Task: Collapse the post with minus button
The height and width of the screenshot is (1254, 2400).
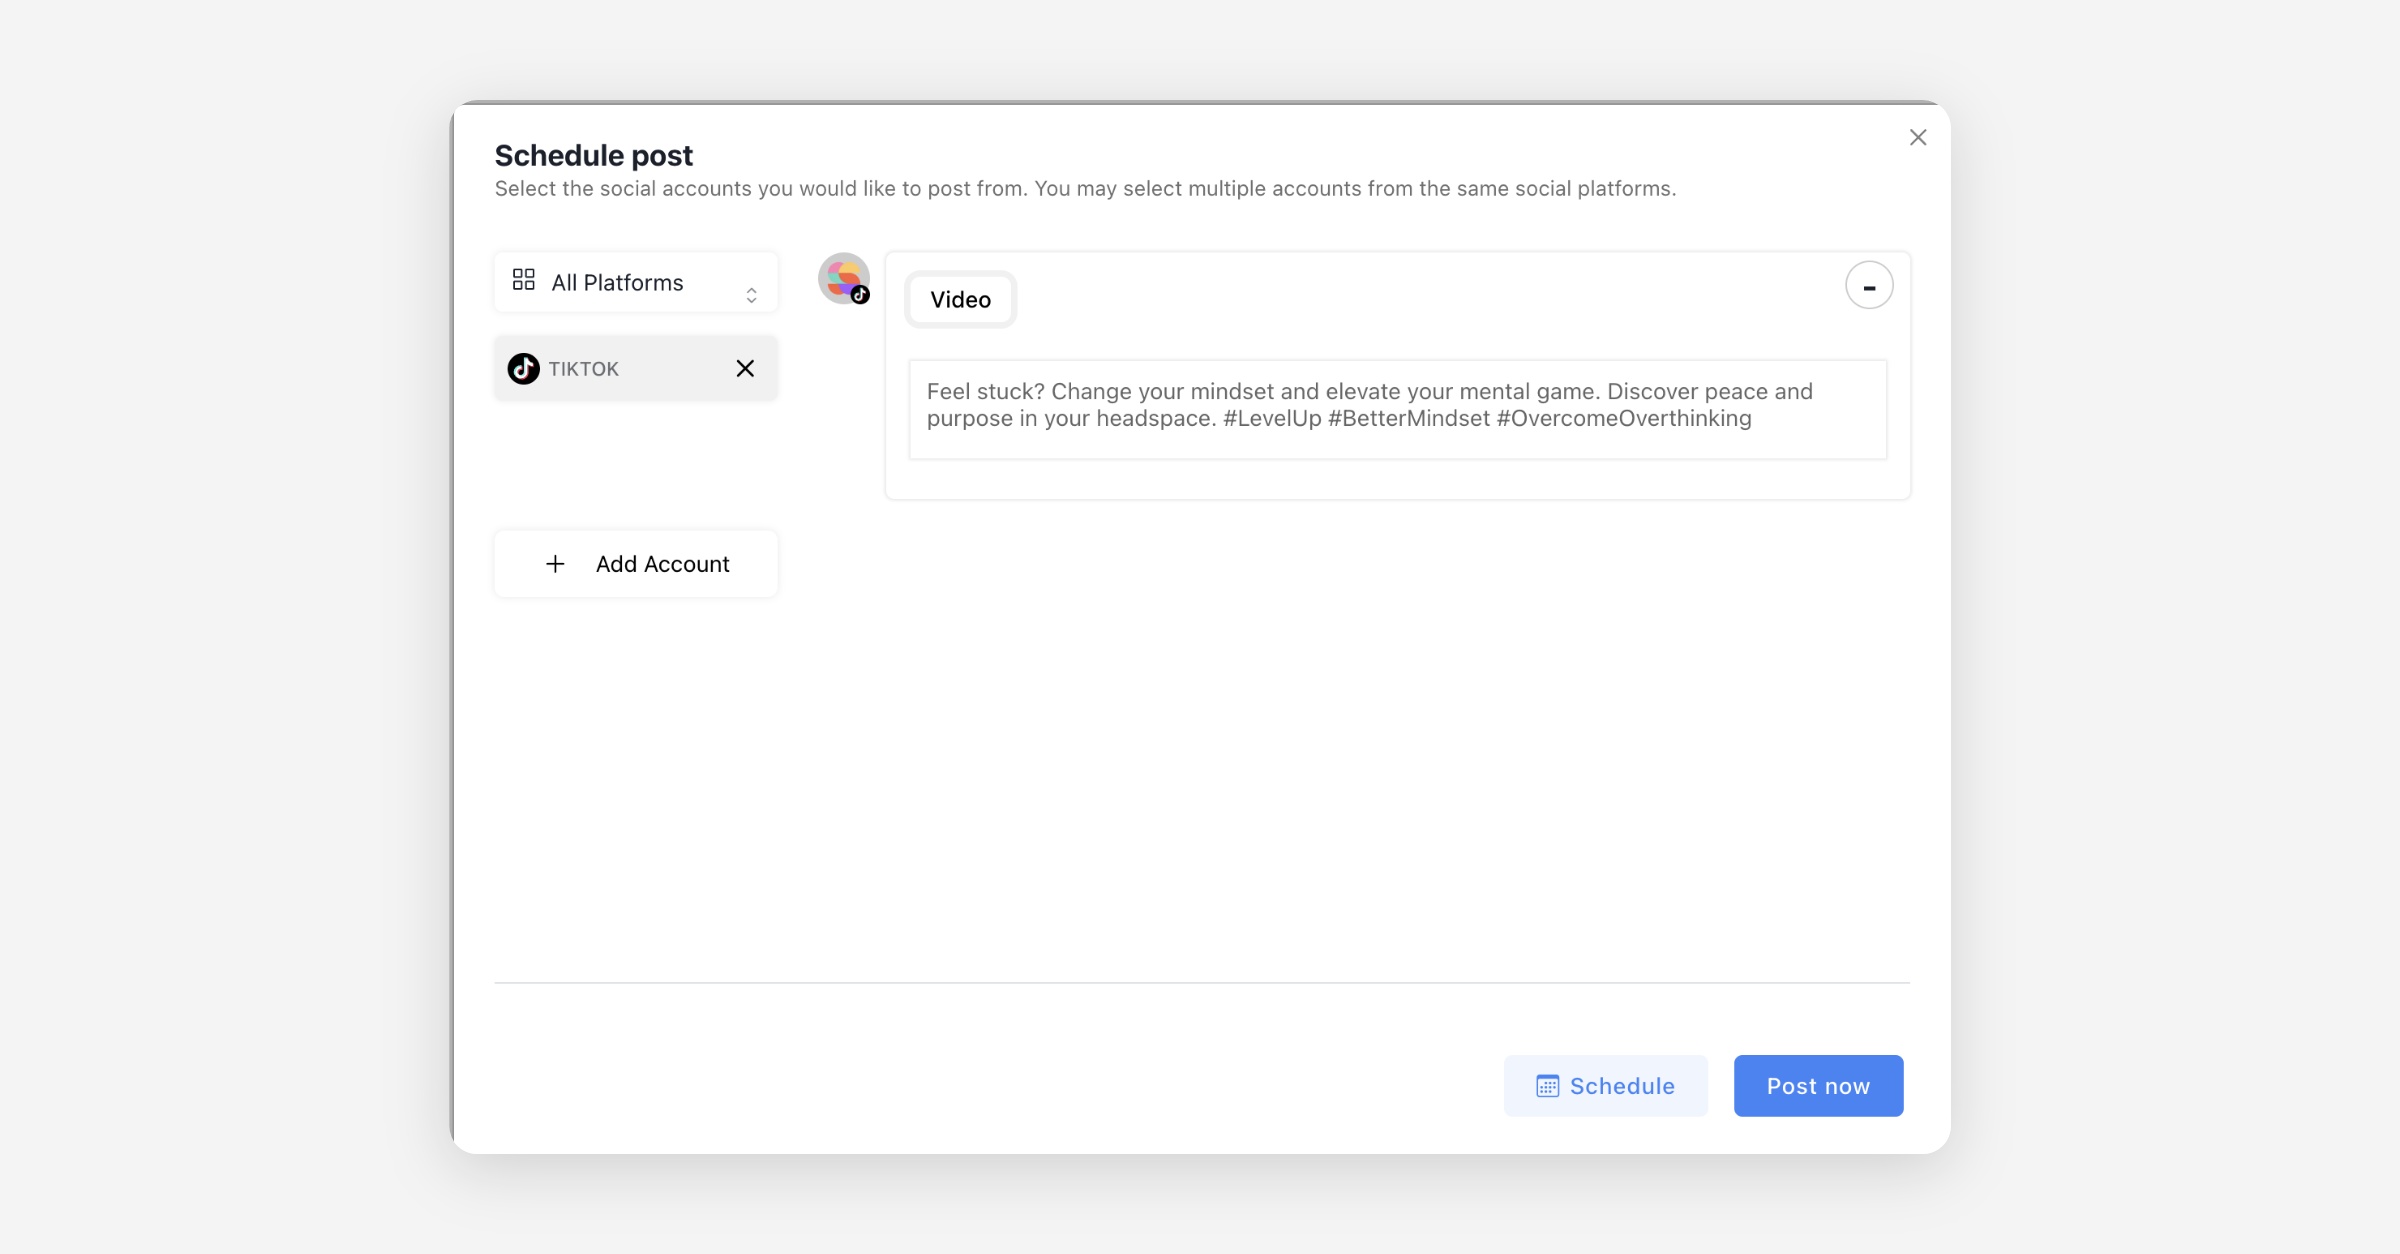Action: [x=1868, y=286]
